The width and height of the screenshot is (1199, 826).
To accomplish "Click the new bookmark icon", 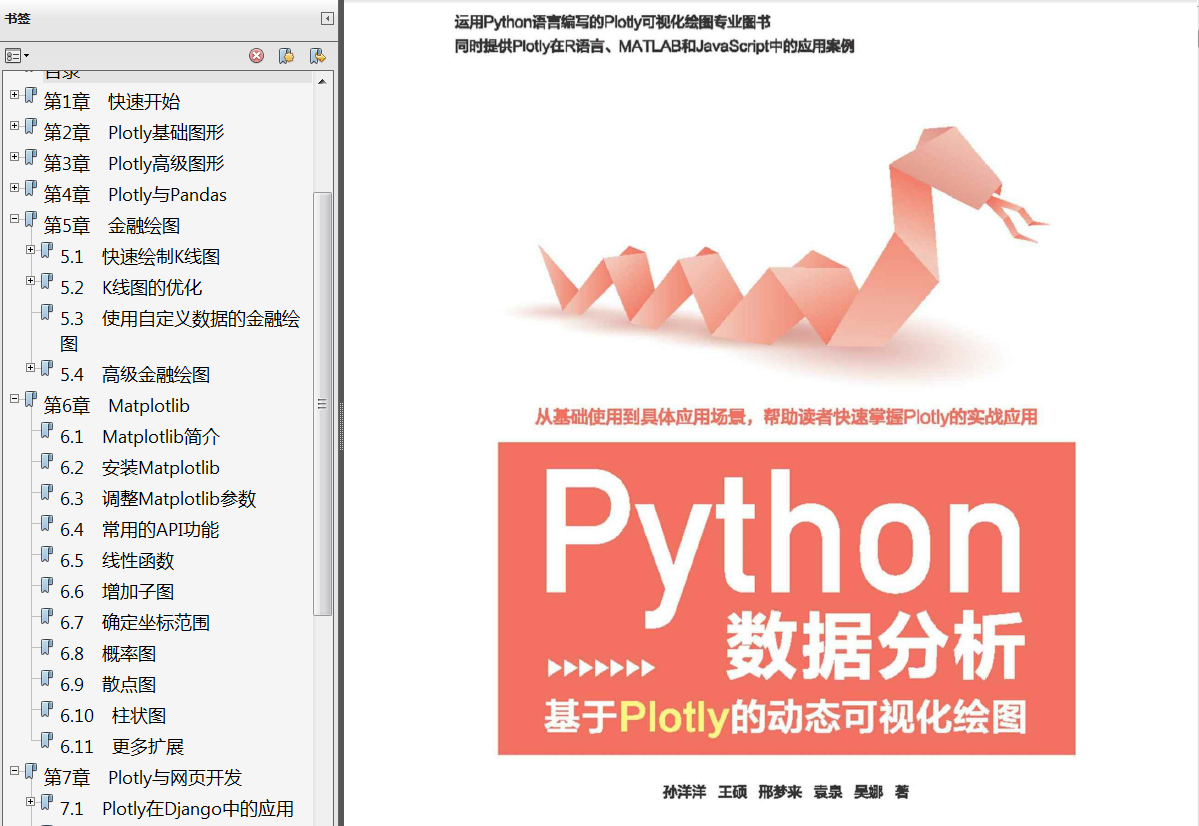I will [x=287, y=56].
